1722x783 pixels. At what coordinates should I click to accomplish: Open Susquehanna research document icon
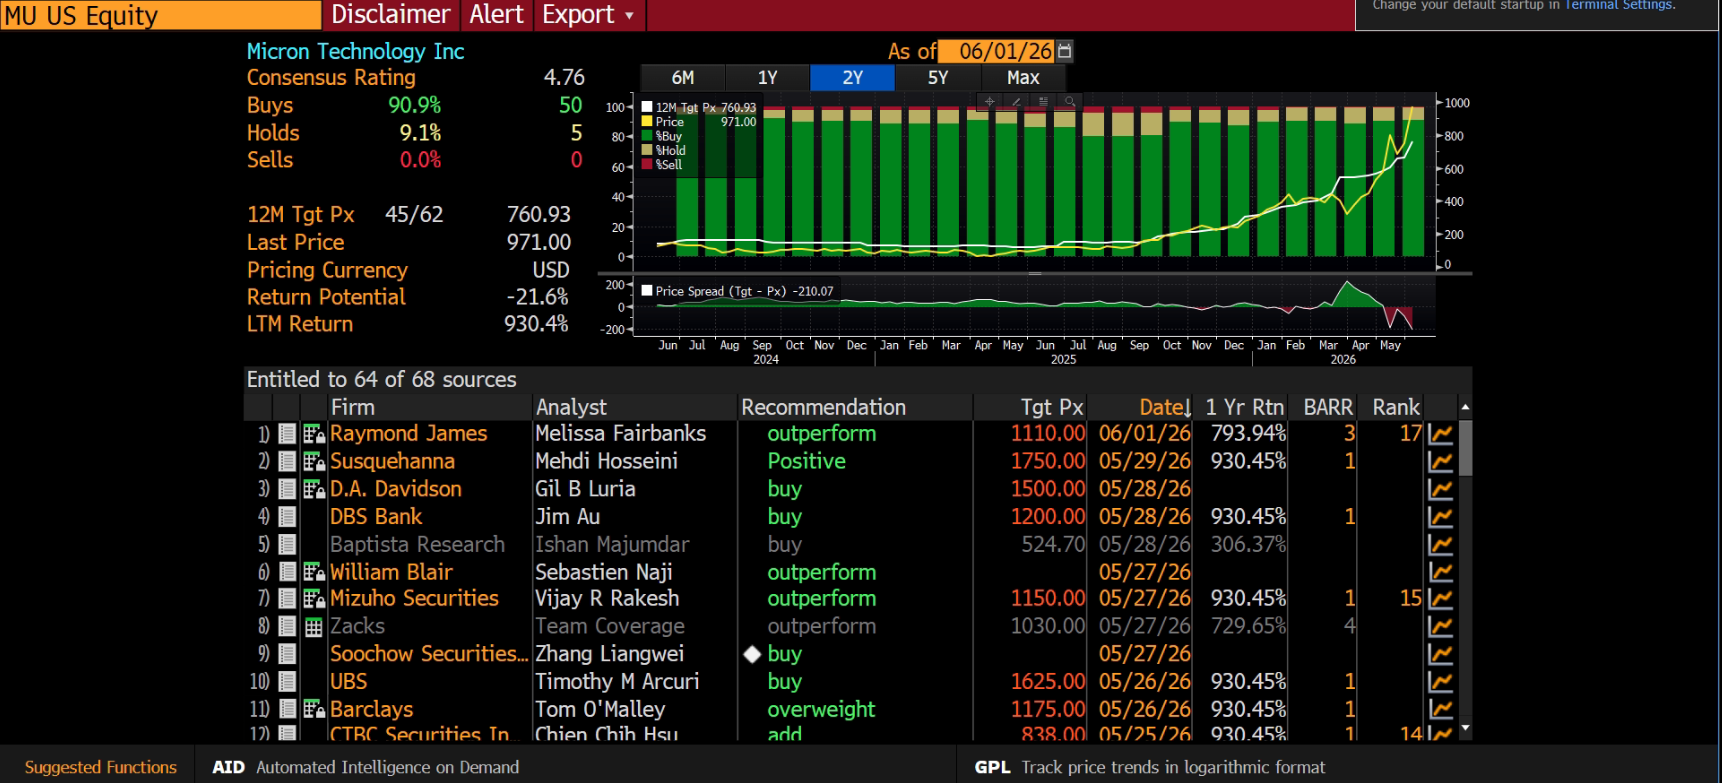287,462
